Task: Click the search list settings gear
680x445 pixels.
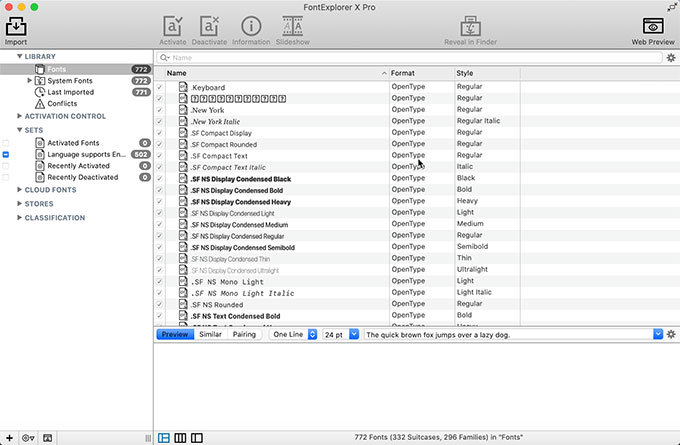Action: [x=671, y=58]
